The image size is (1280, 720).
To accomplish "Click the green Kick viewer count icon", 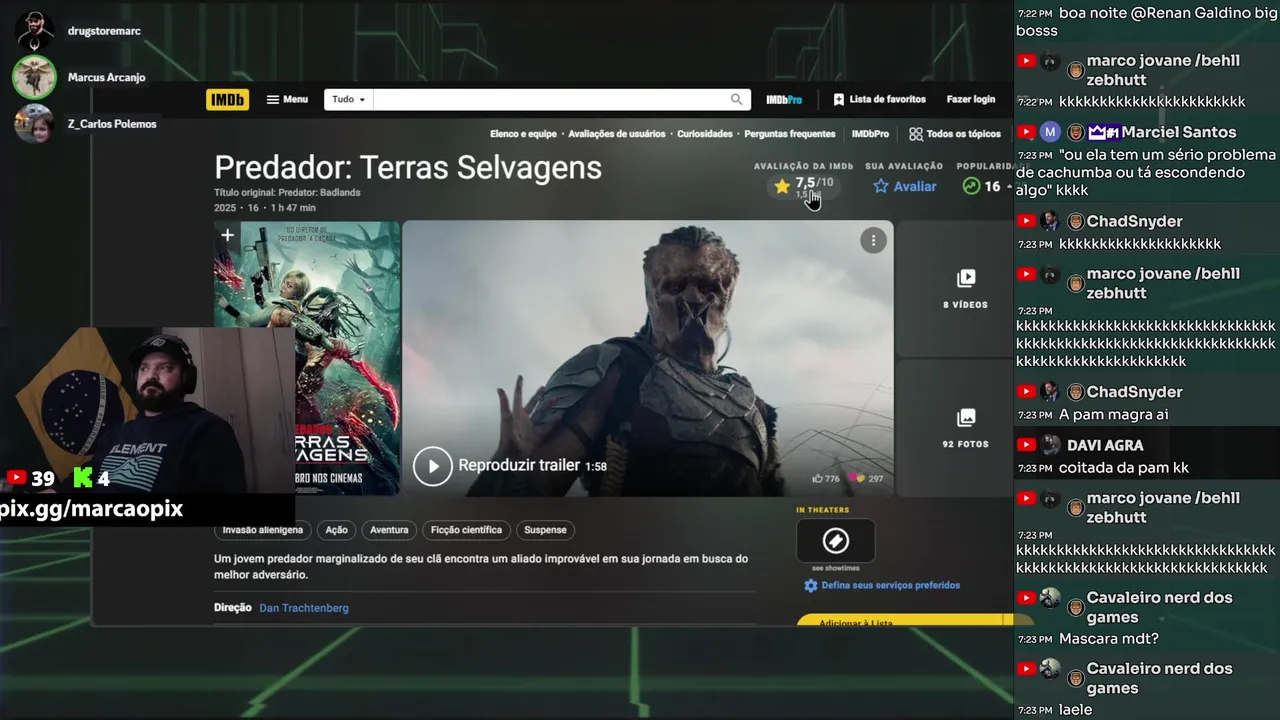I will coord(82,479).
